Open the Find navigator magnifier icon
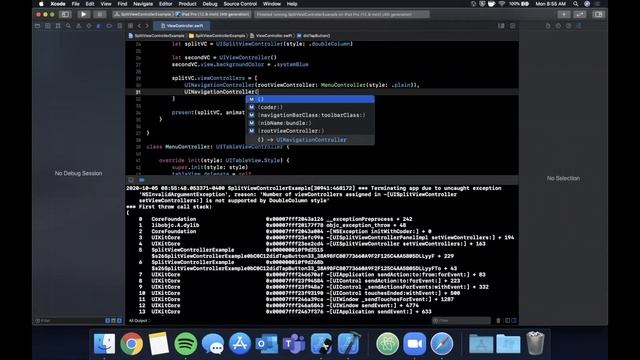 tap(68, 26)
